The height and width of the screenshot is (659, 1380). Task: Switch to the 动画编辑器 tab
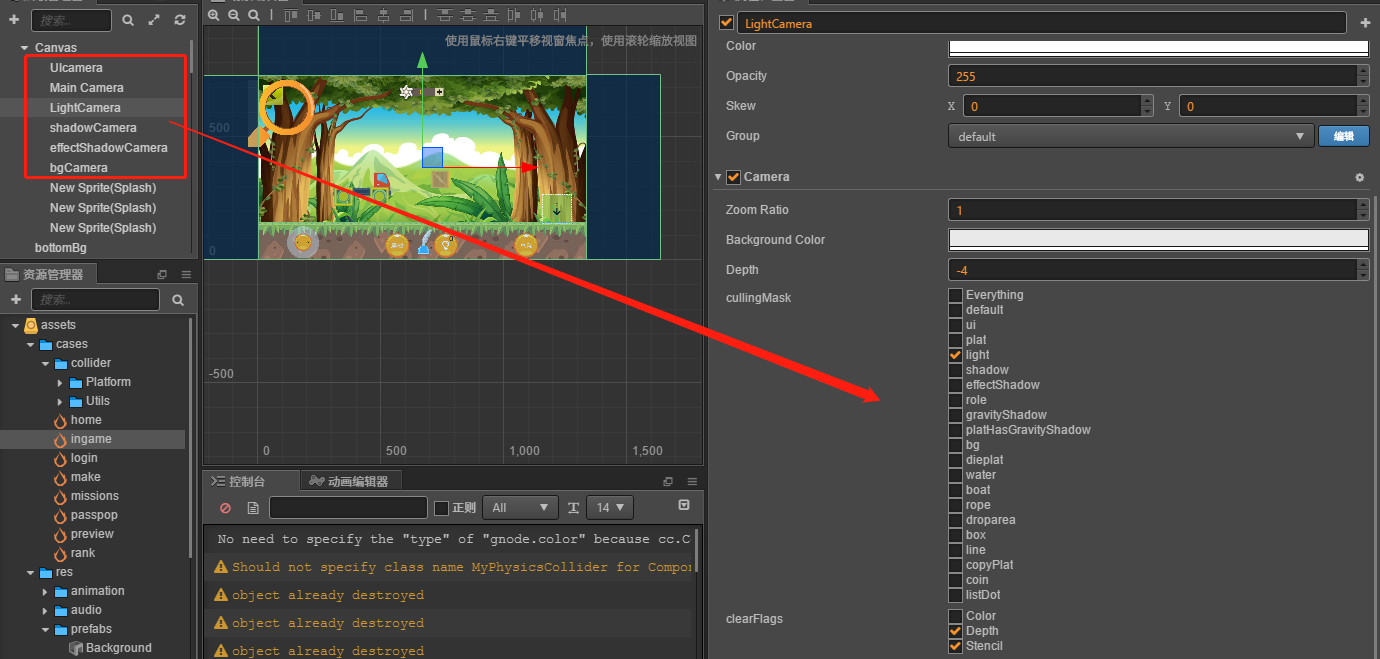click(355, 481)
